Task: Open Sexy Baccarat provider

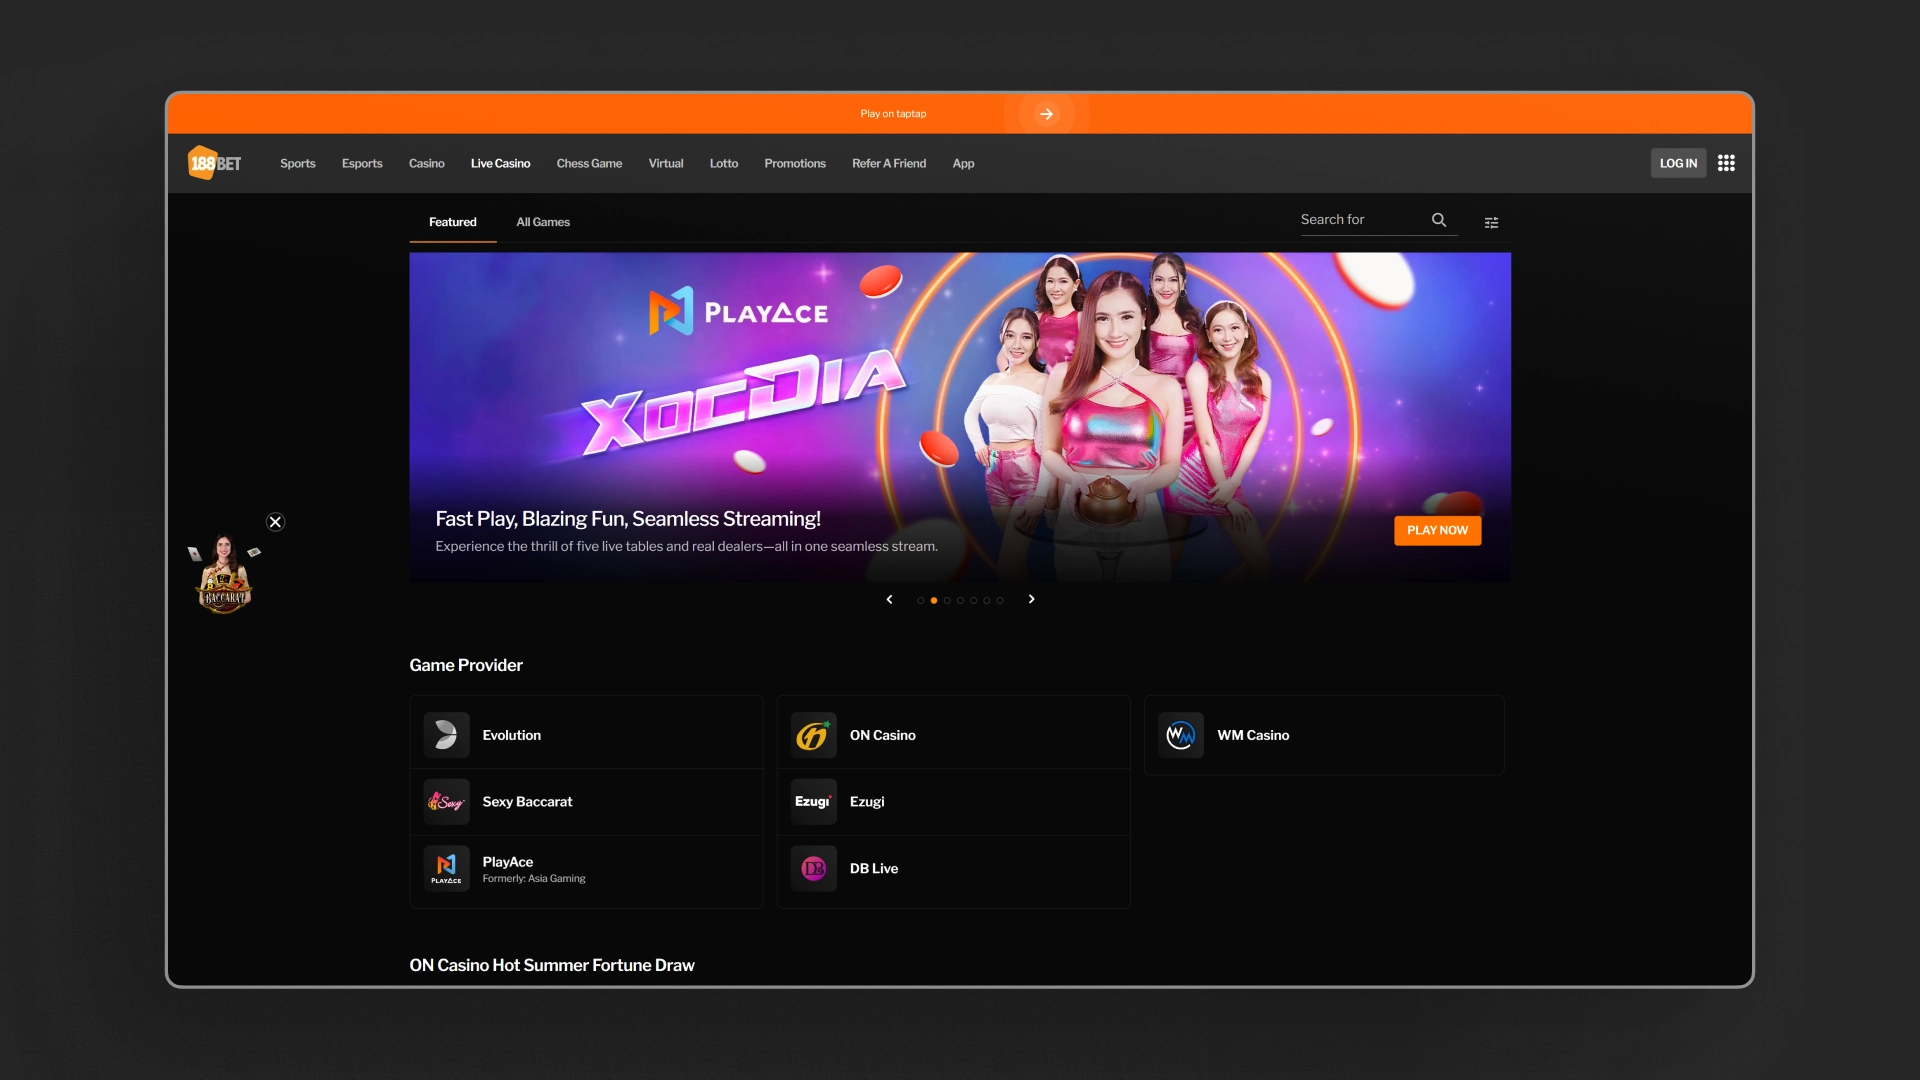Action: click(586, 802)
